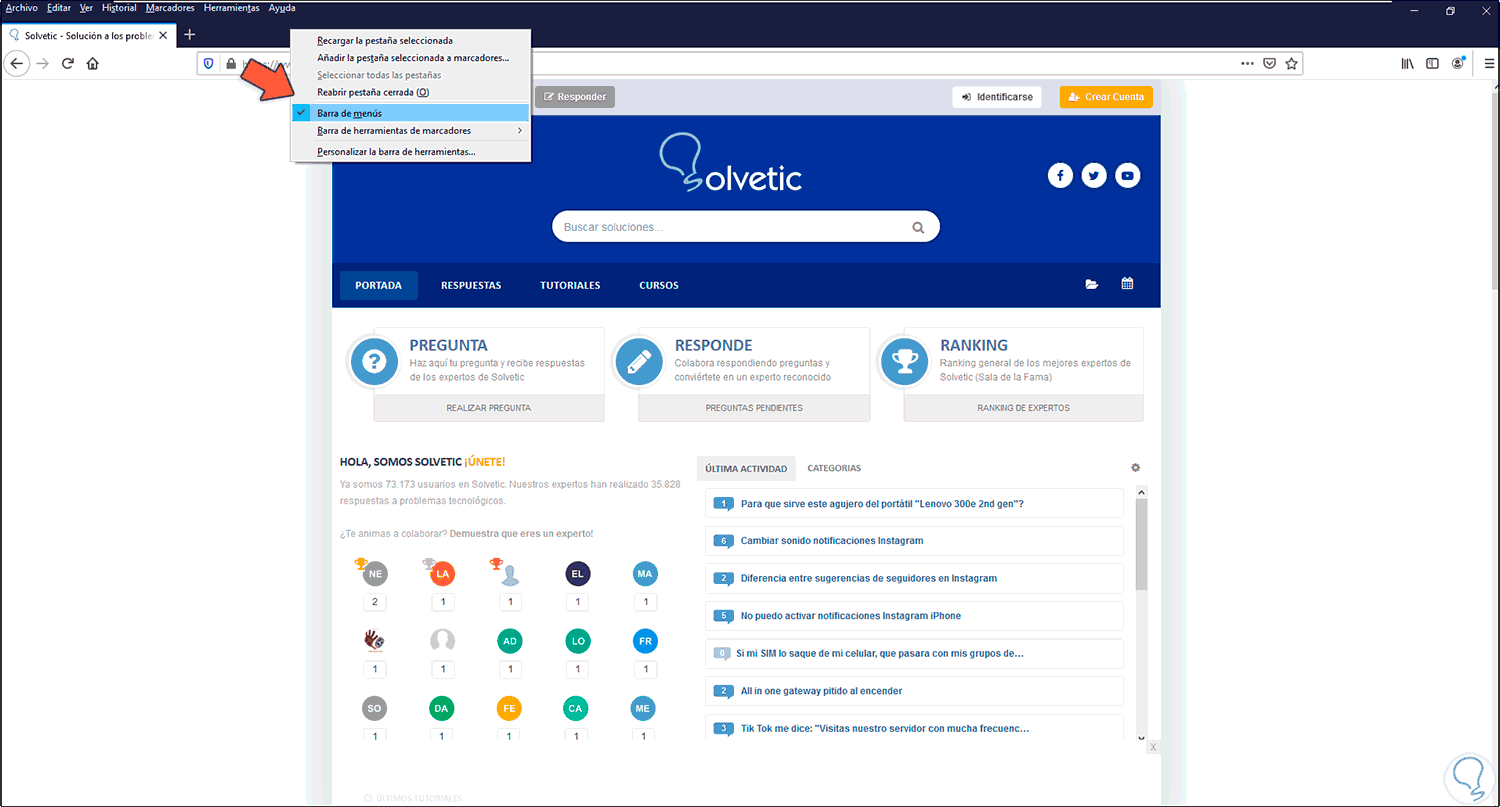Open the calendar icon in navigation bar
The width and height of the screenshot is (1500, 807).
[1127, 284]
